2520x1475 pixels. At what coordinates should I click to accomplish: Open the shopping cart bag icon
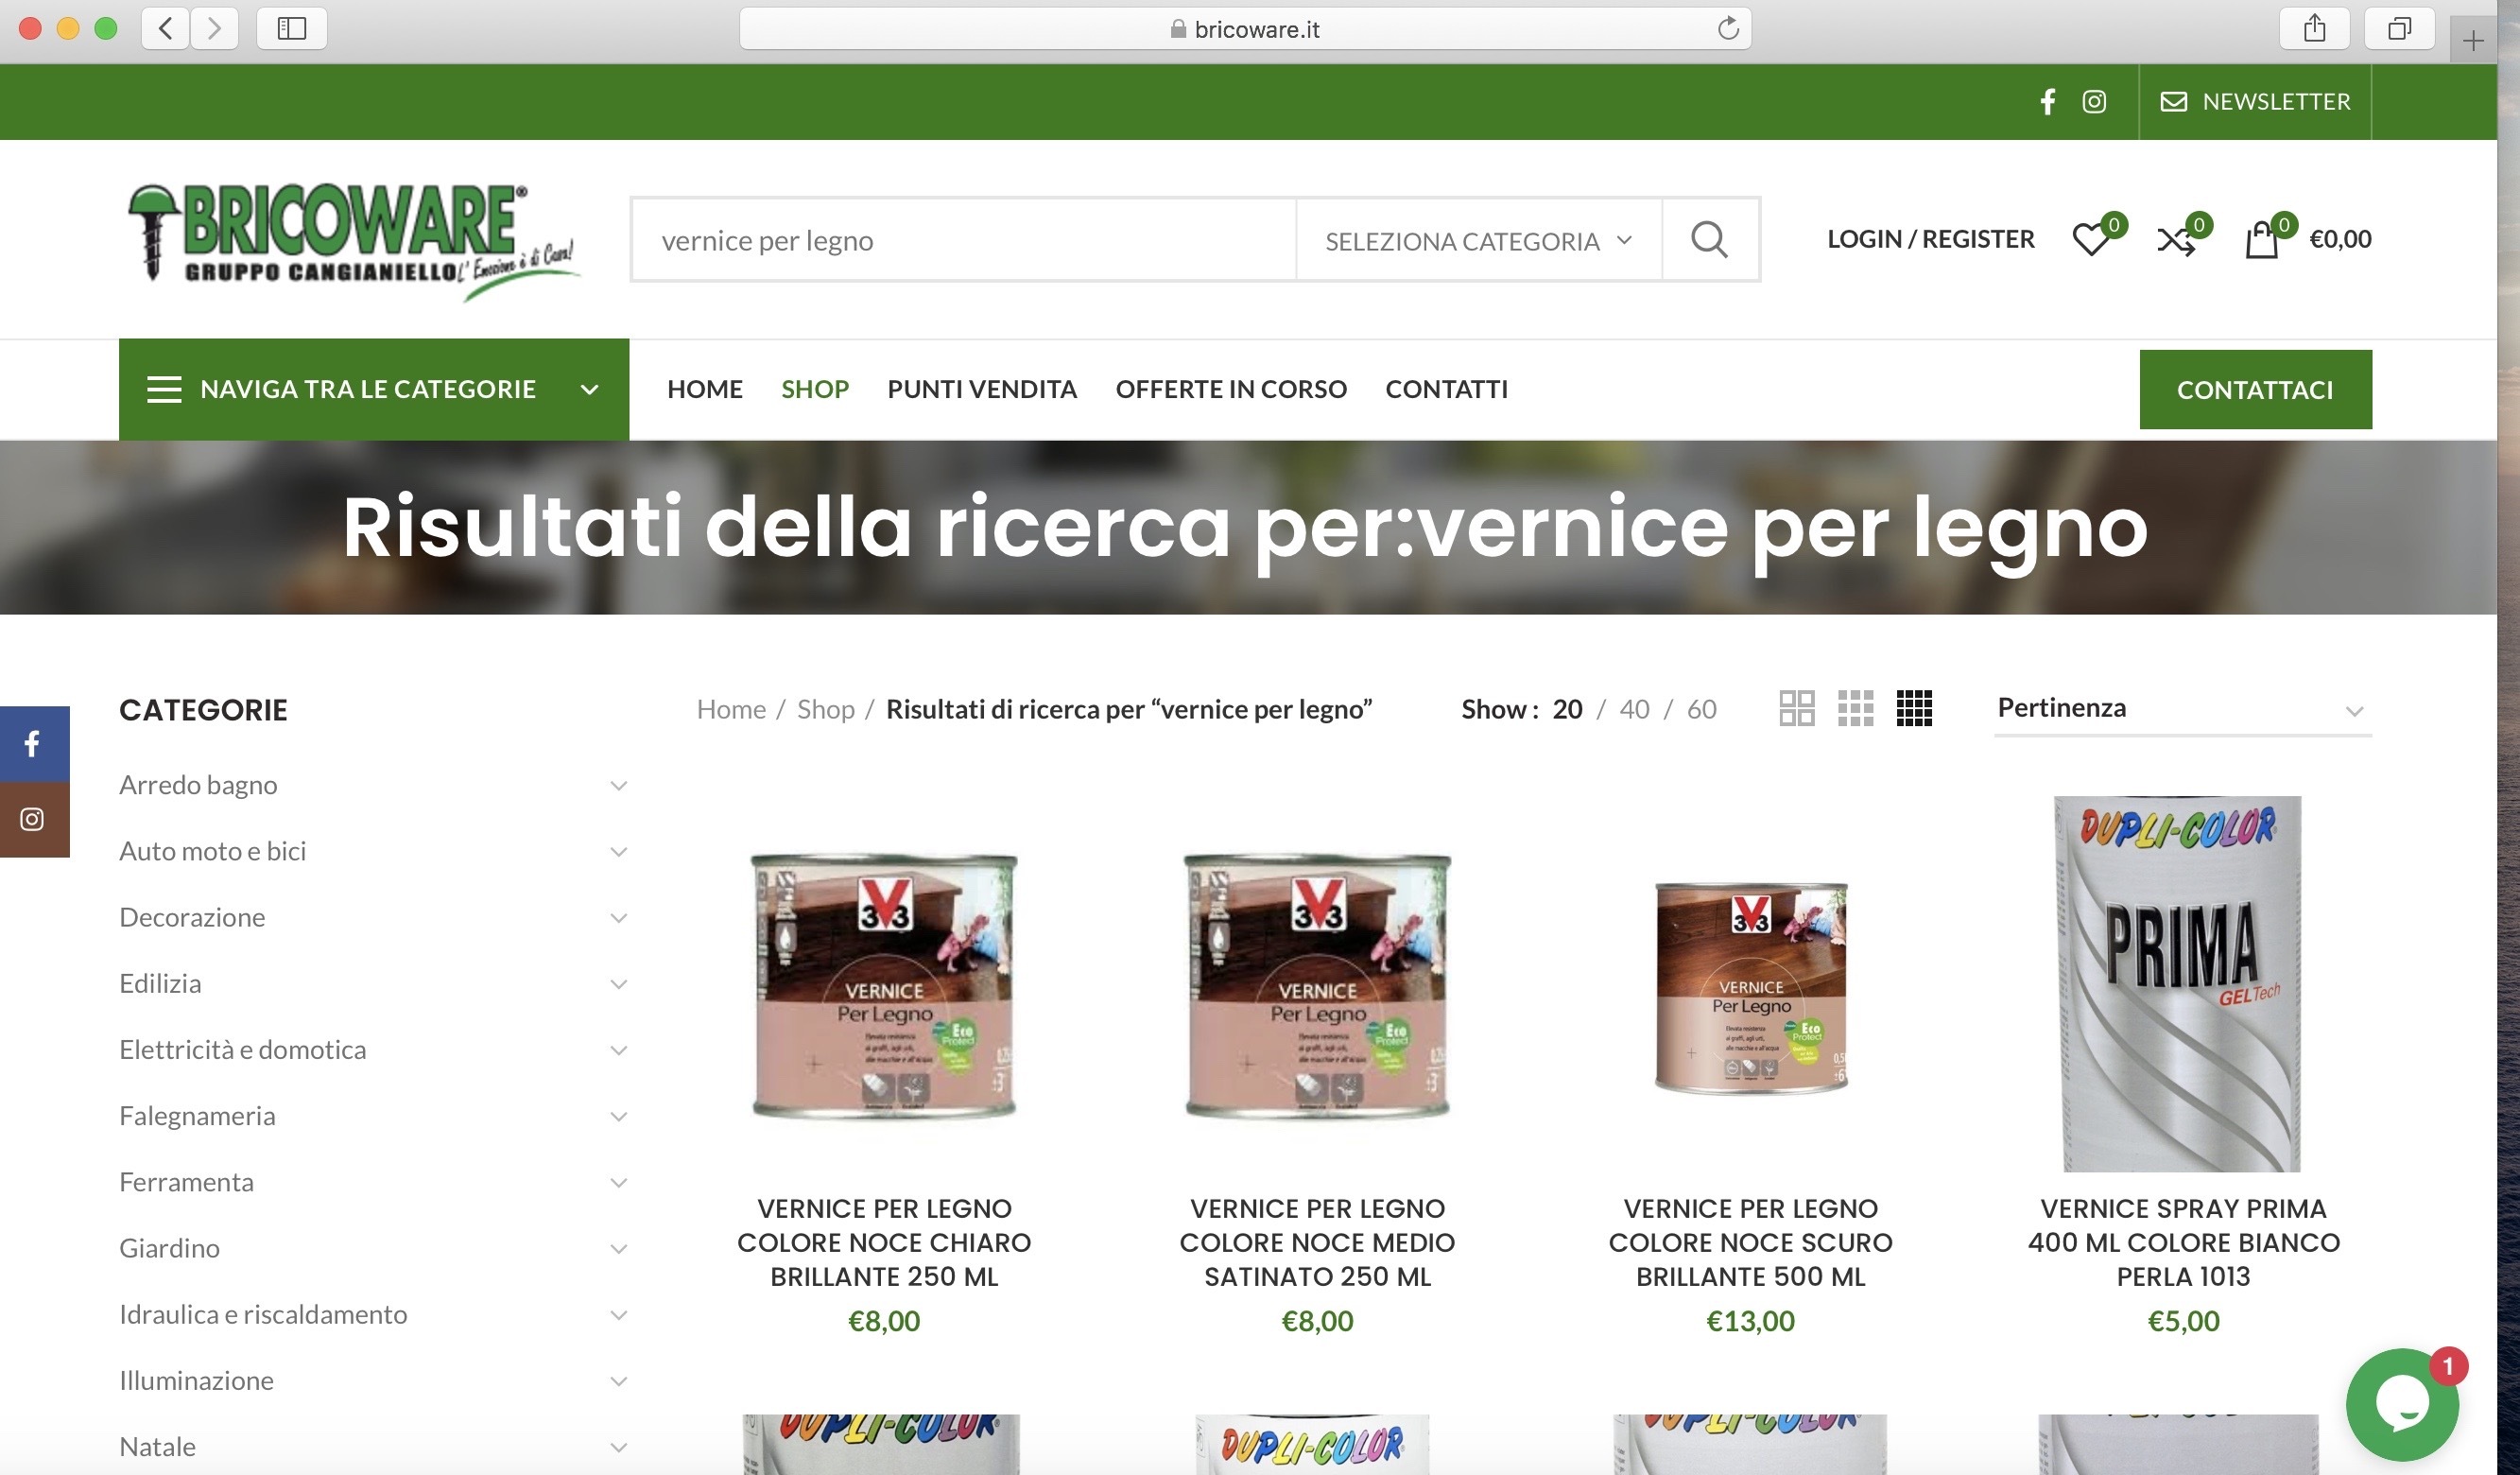[x=2261, y=240]
